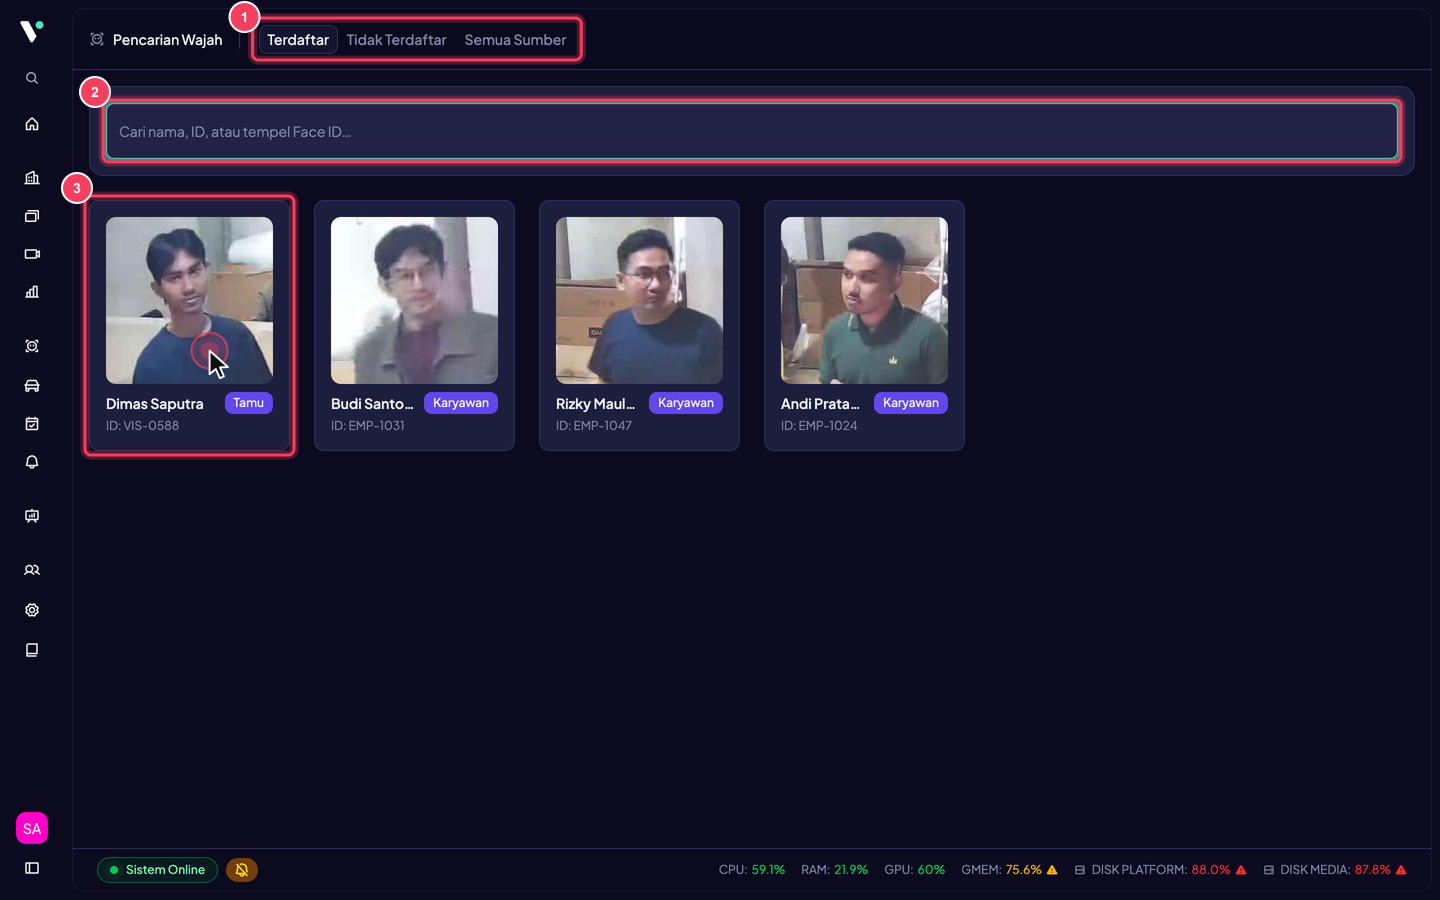This screenshot has width=1440, height=900.
Task: Open Rizky Maul... face photo
Action: coord(639,300)
